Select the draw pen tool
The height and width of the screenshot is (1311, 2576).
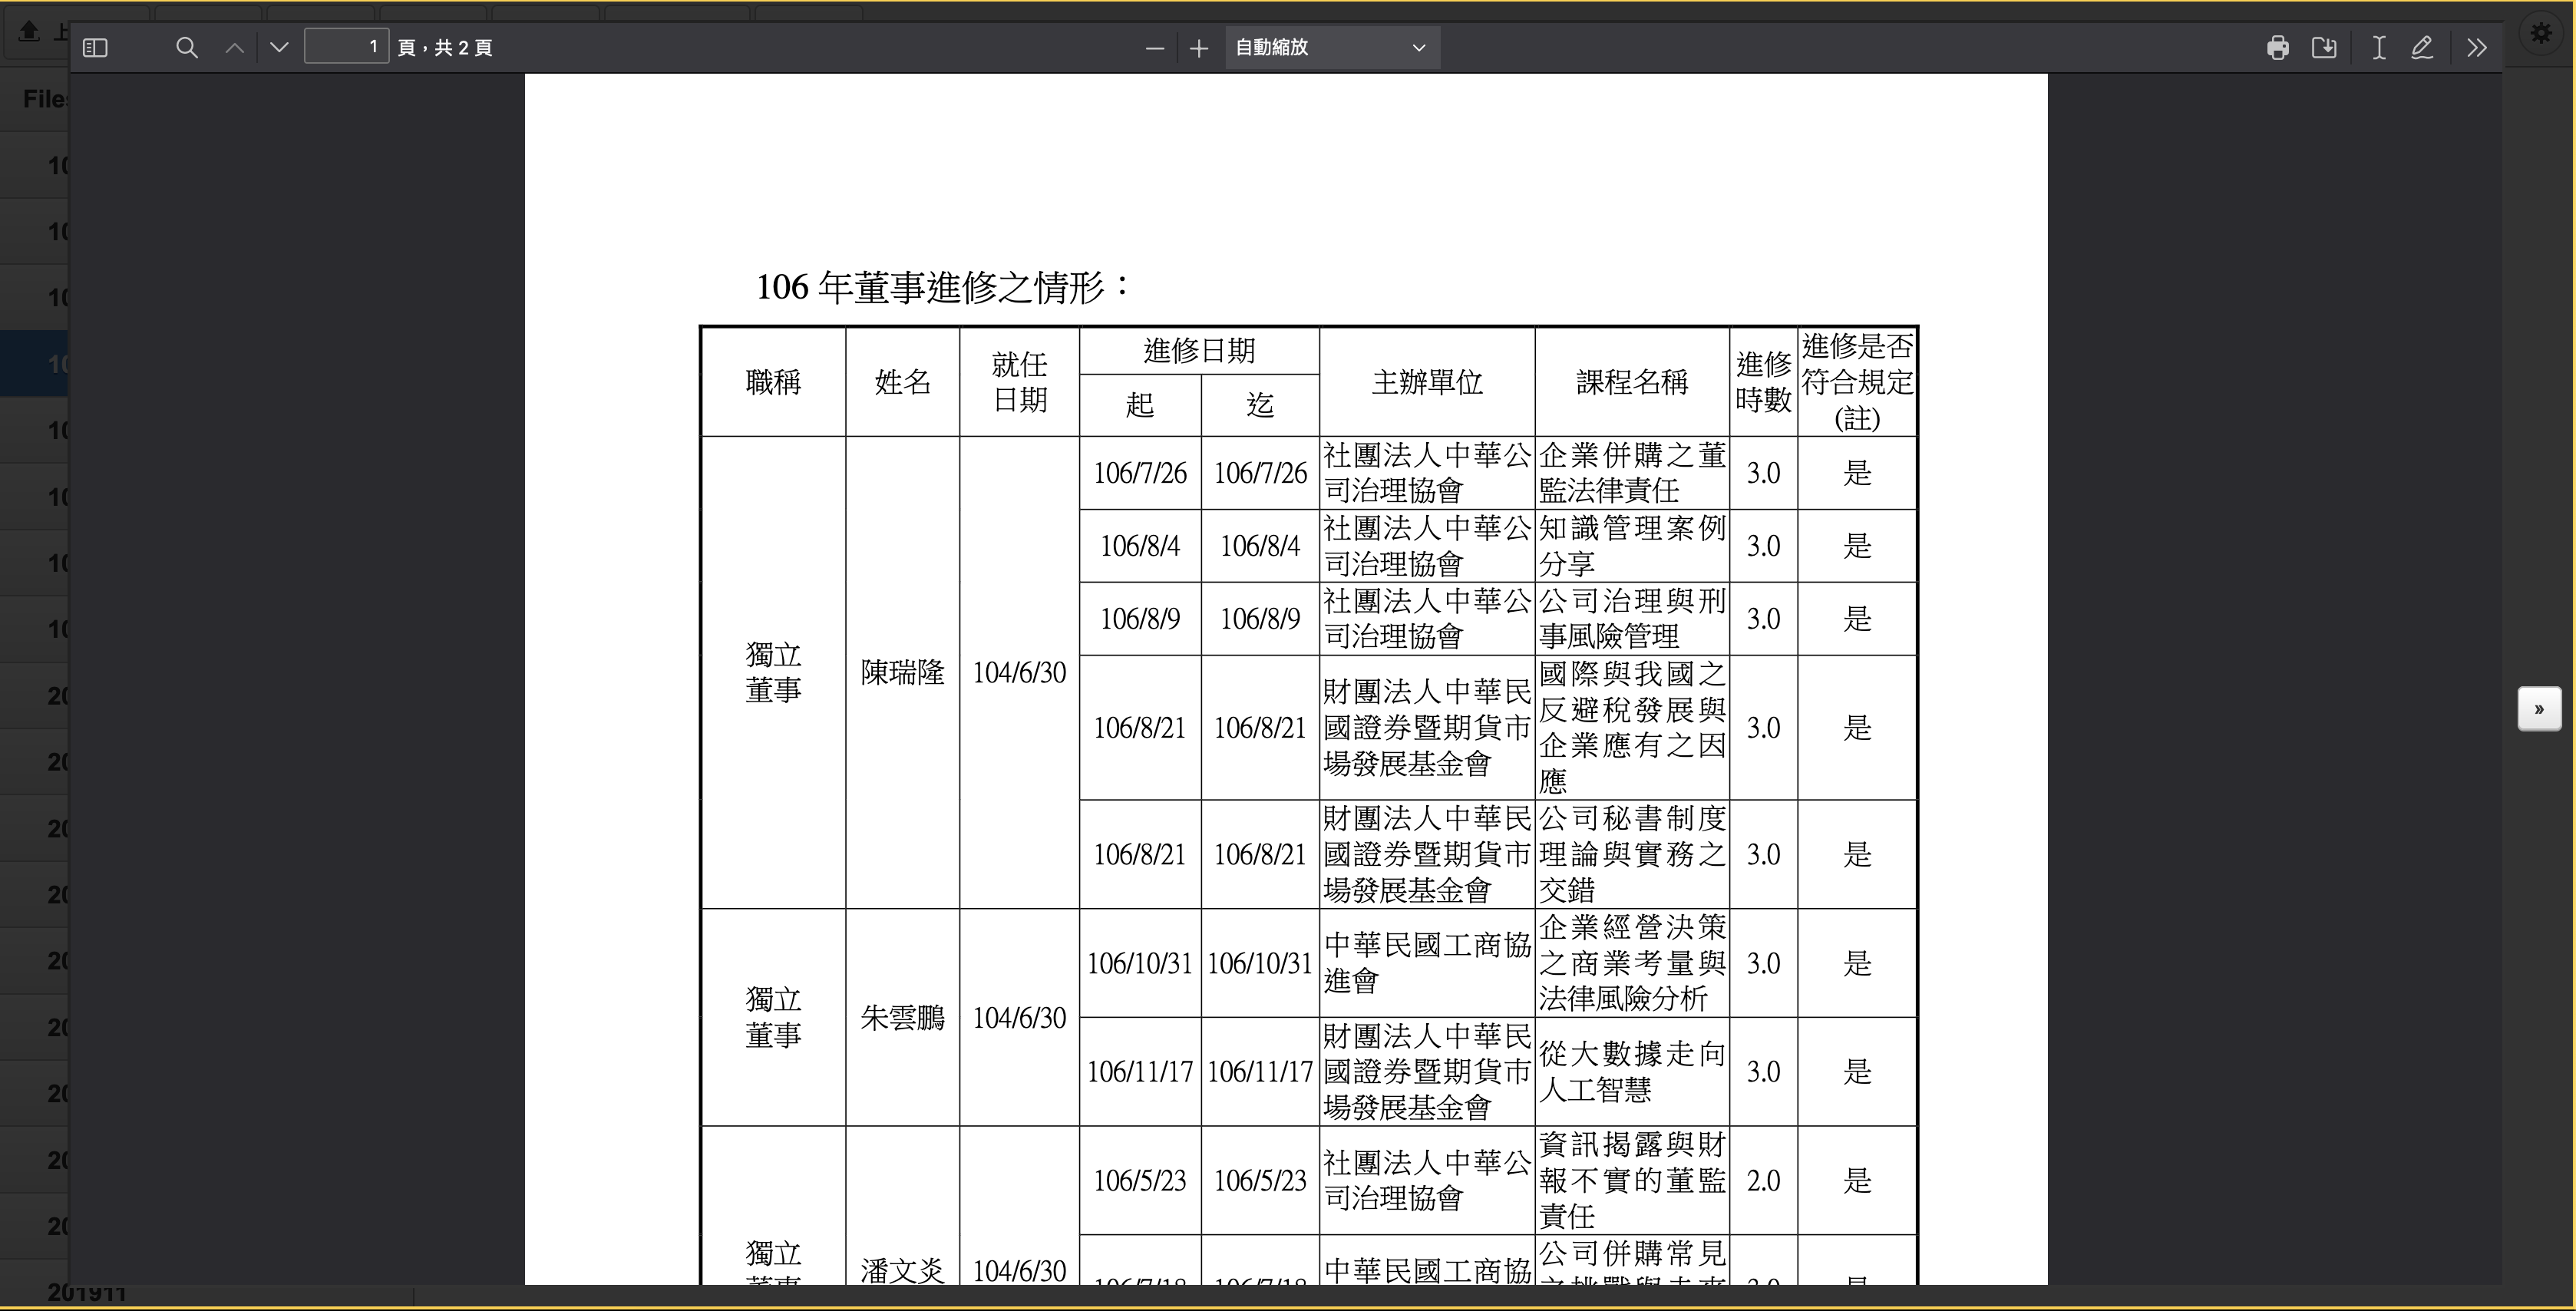pos(2422,47)
